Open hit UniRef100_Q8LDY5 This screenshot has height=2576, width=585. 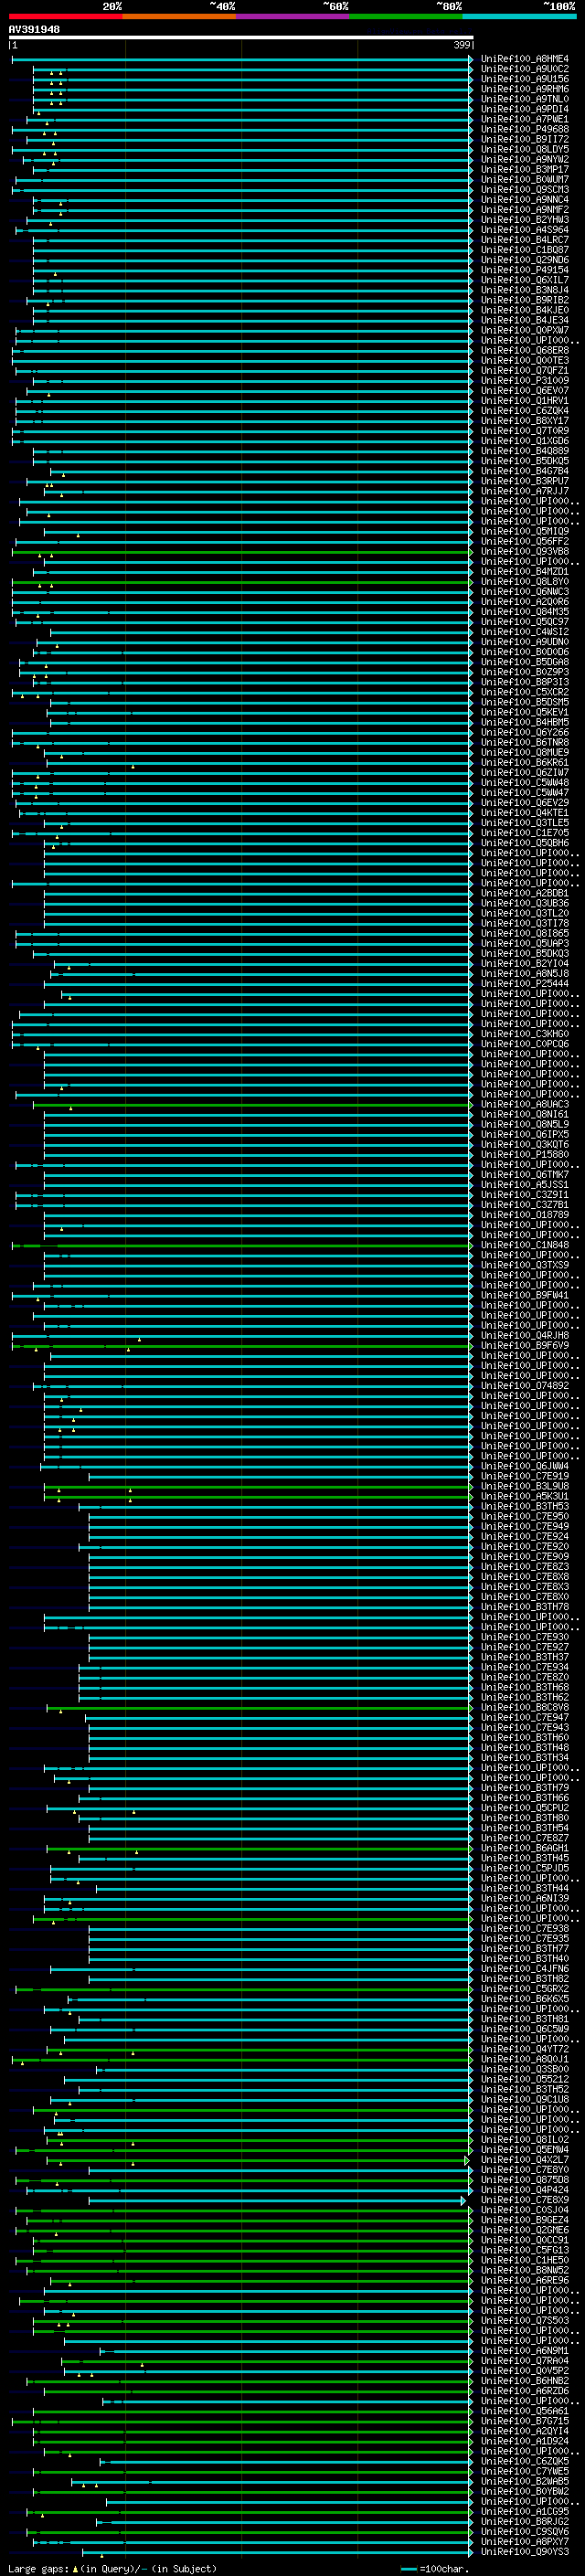(x=525, y=149)
